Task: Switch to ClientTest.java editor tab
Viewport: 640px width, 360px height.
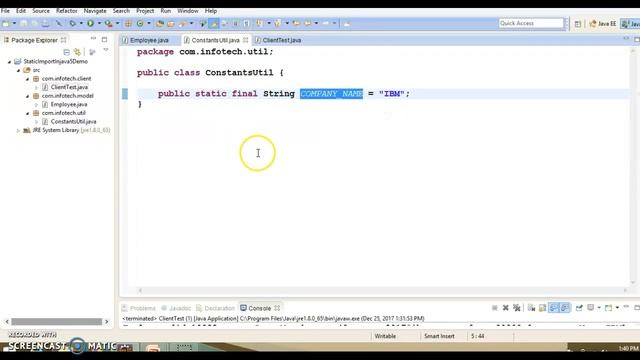Action: click(282, 40)
